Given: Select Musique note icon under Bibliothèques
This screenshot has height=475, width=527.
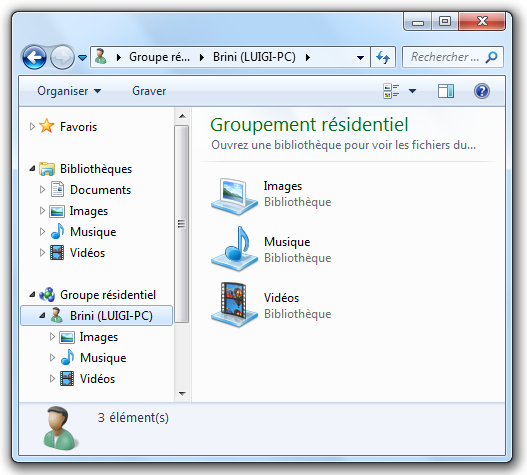Looking at the screenshot, I should (57, 231).
